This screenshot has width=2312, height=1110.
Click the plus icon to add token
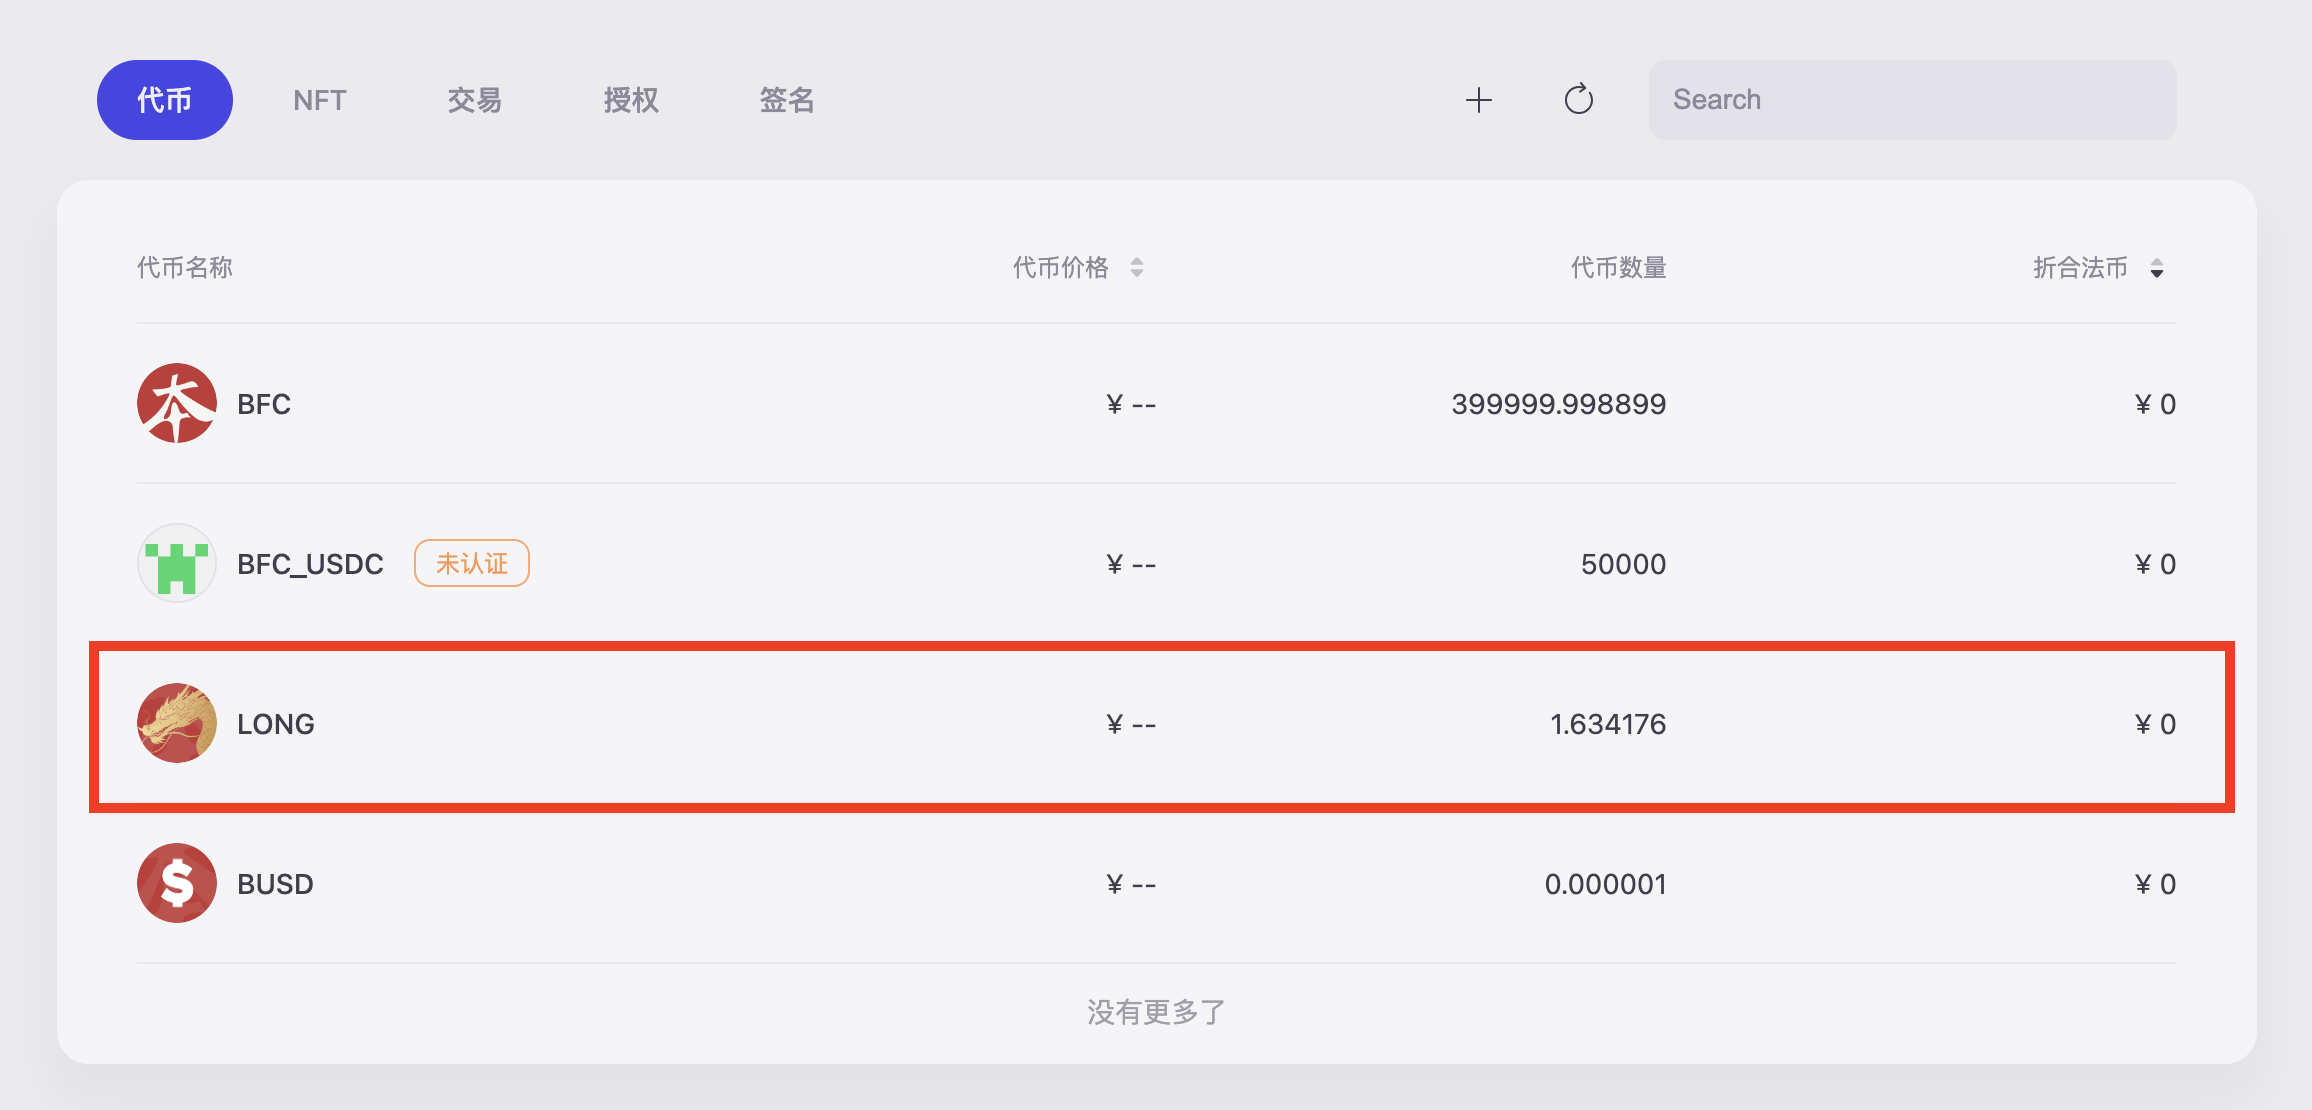point(1478,100)
